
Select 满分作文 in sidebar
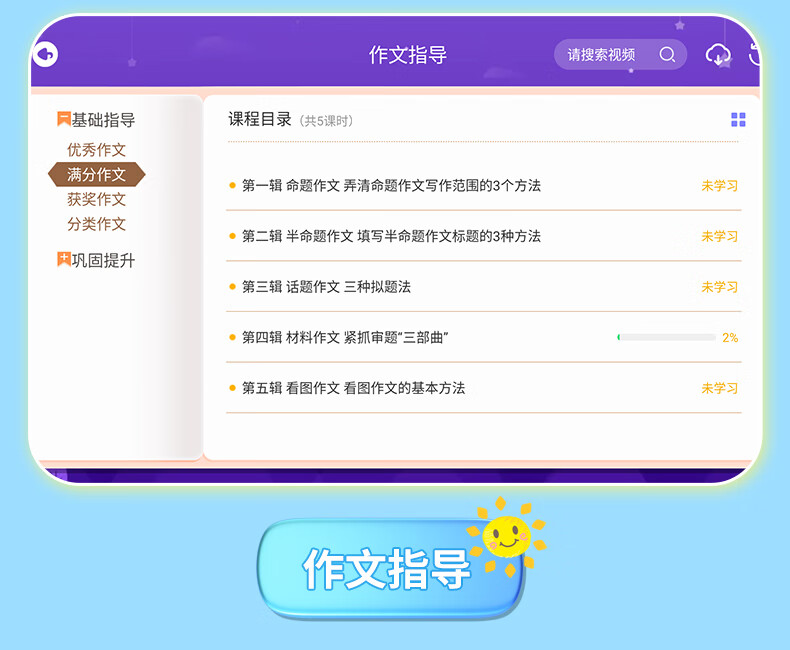pos(96,174)
